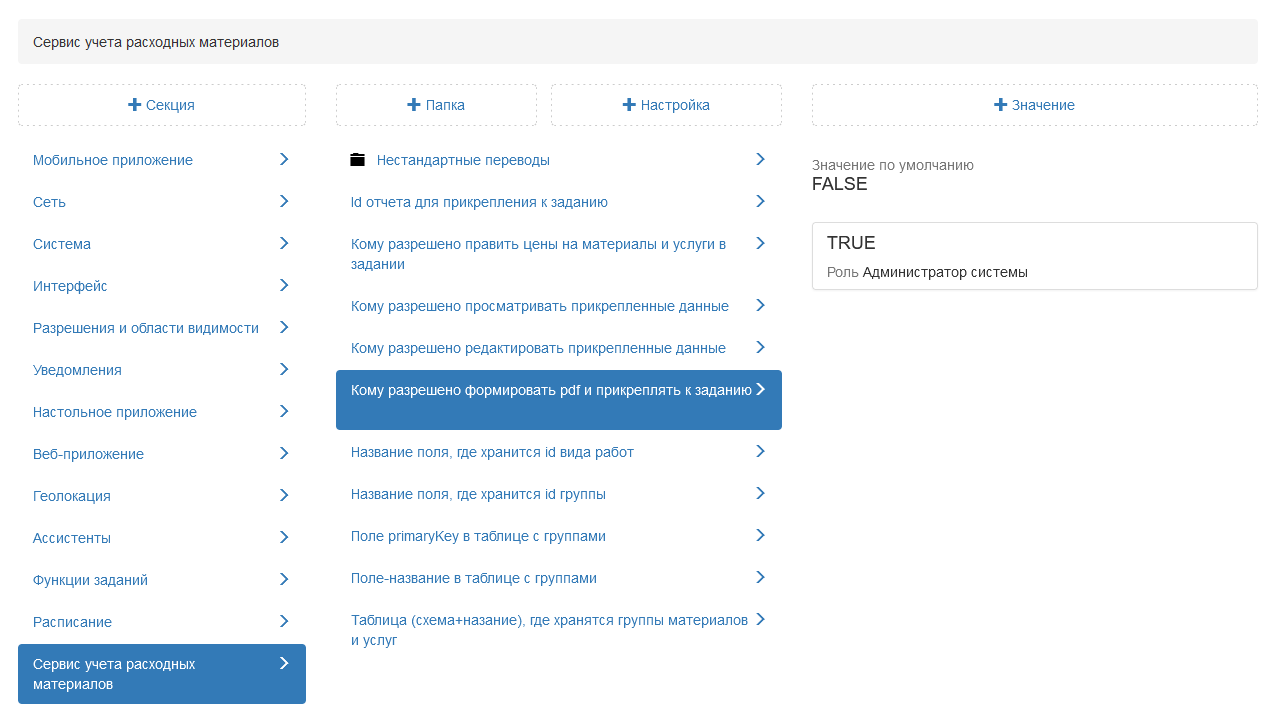This screenshot has width=1277, height=717.
Task: Select Разрешения и области видимости section
Action: 146,328
